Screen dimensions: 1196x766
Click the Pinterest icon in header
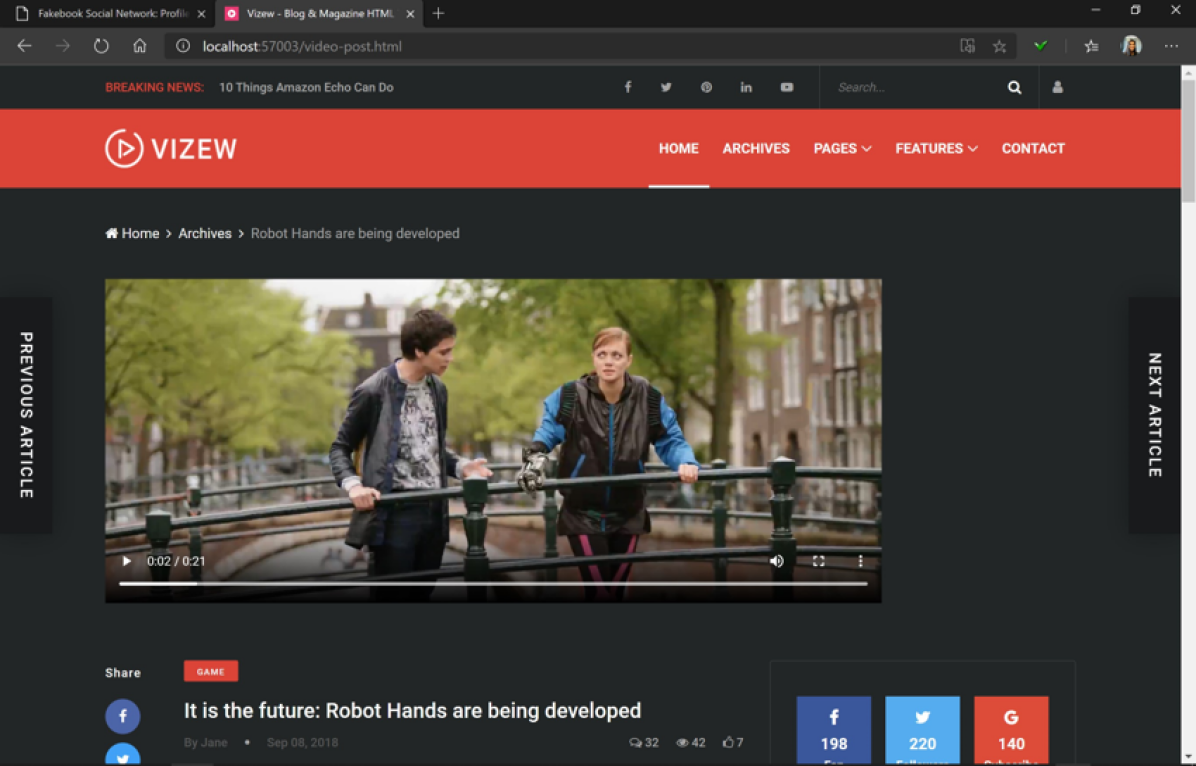point(706,87)
